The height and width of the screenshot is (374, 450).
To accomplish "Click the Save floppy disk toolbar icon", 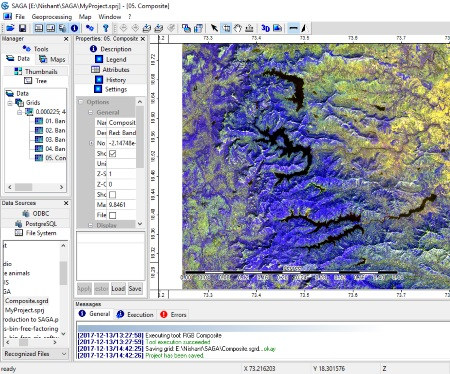I will (22, 28).
